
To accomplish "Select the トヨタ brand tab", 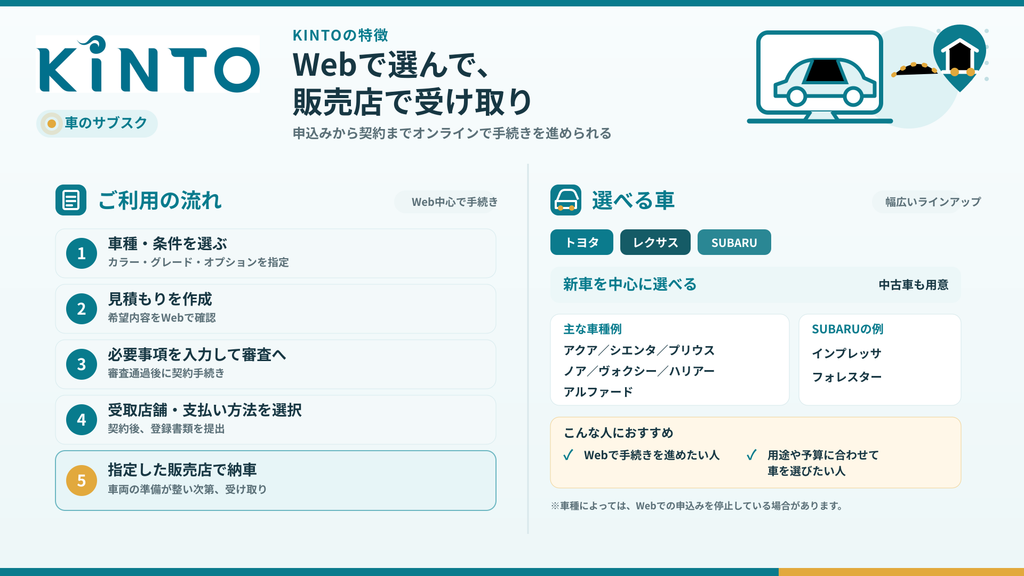I will 582,242.
